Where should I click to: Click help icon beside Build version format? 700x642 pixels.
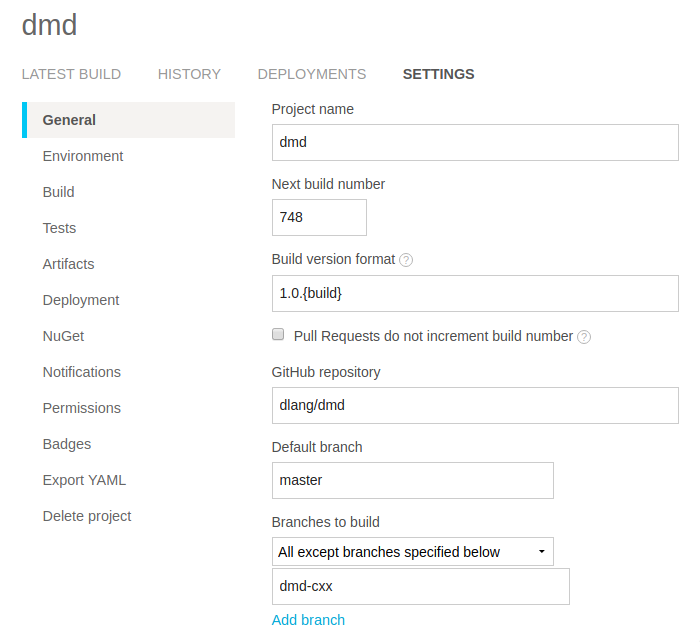point(406,260)
